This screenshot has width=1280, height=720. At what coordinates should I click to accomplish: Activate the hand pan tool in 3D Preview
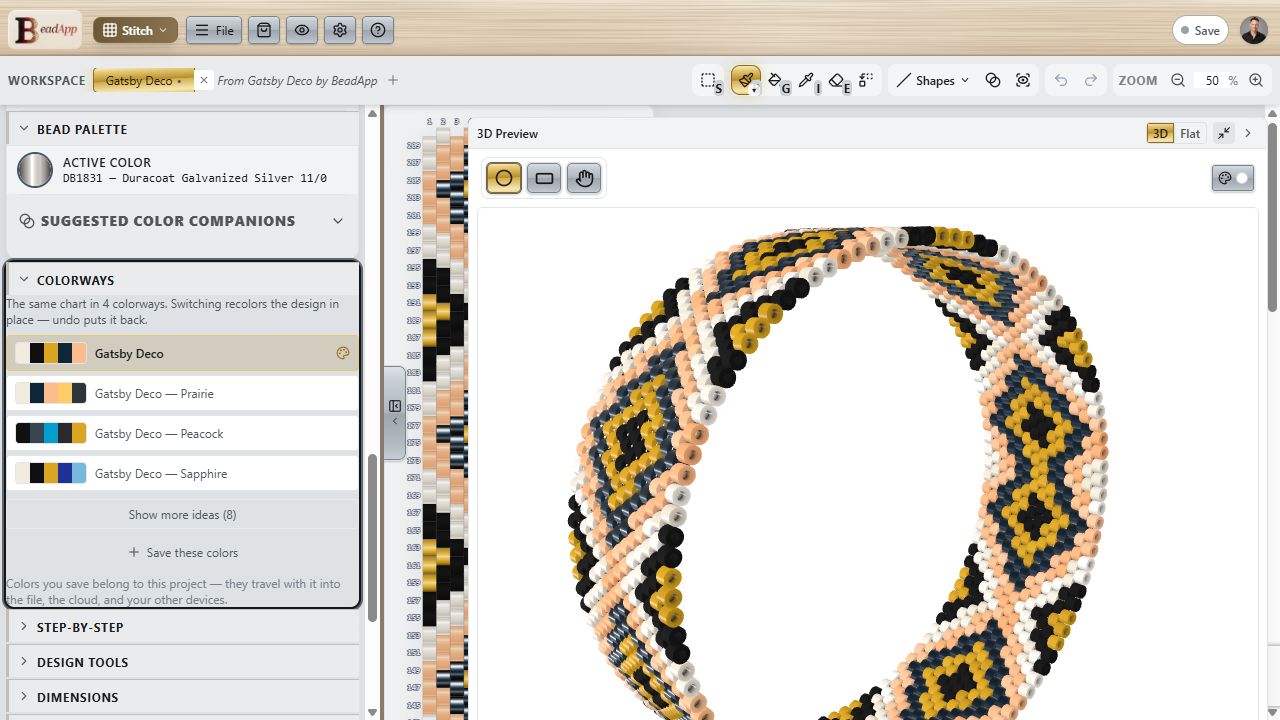tap(584, 178)
